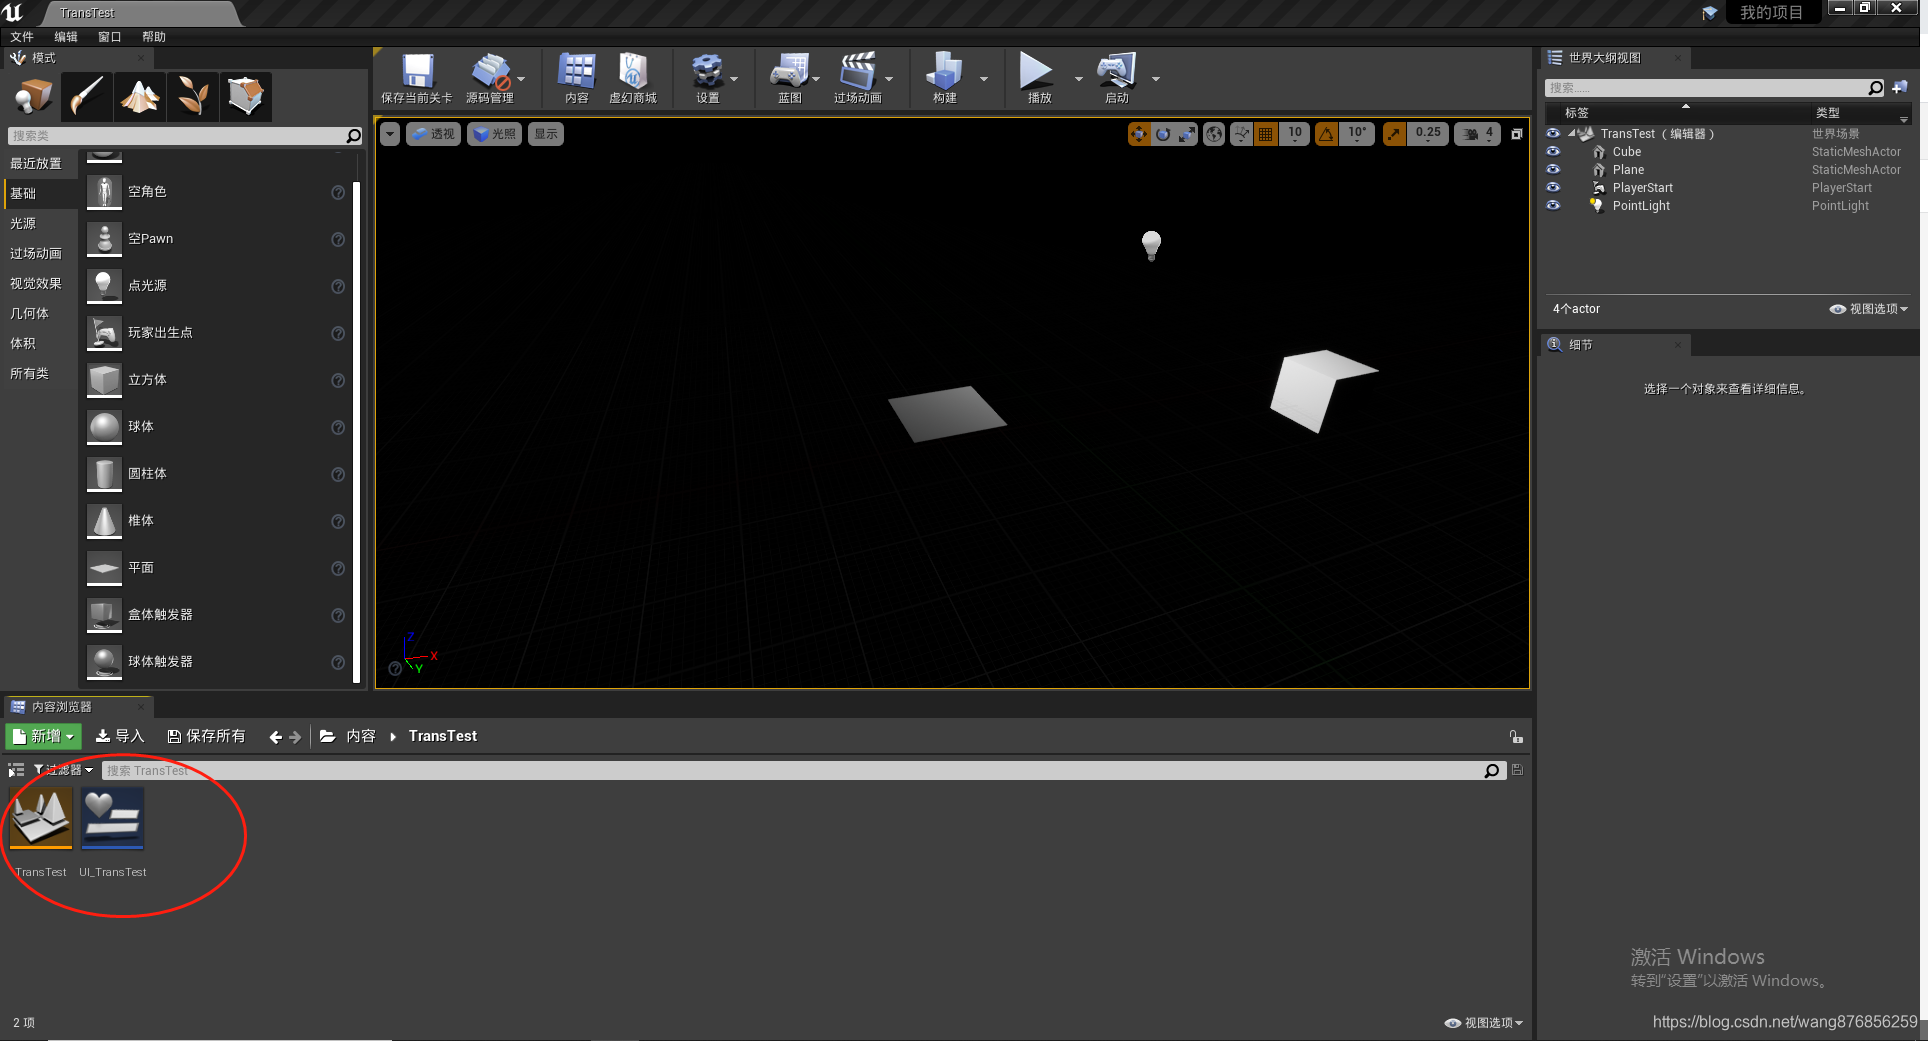The image size is (1928, 1041).
Task: Activate the Geometry Editing mode icon
Action: (246, 96)
